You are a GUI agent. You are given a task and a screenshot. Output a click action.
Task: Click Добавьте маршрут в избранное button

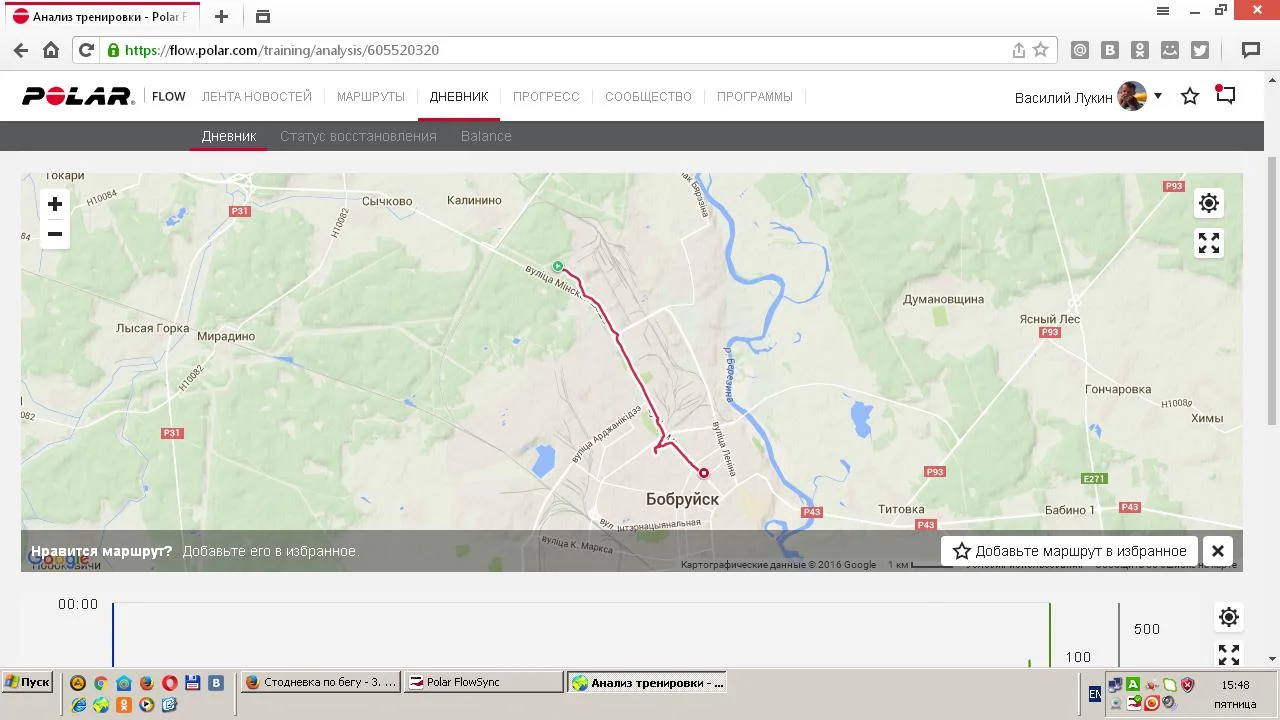coord(1069,551)
